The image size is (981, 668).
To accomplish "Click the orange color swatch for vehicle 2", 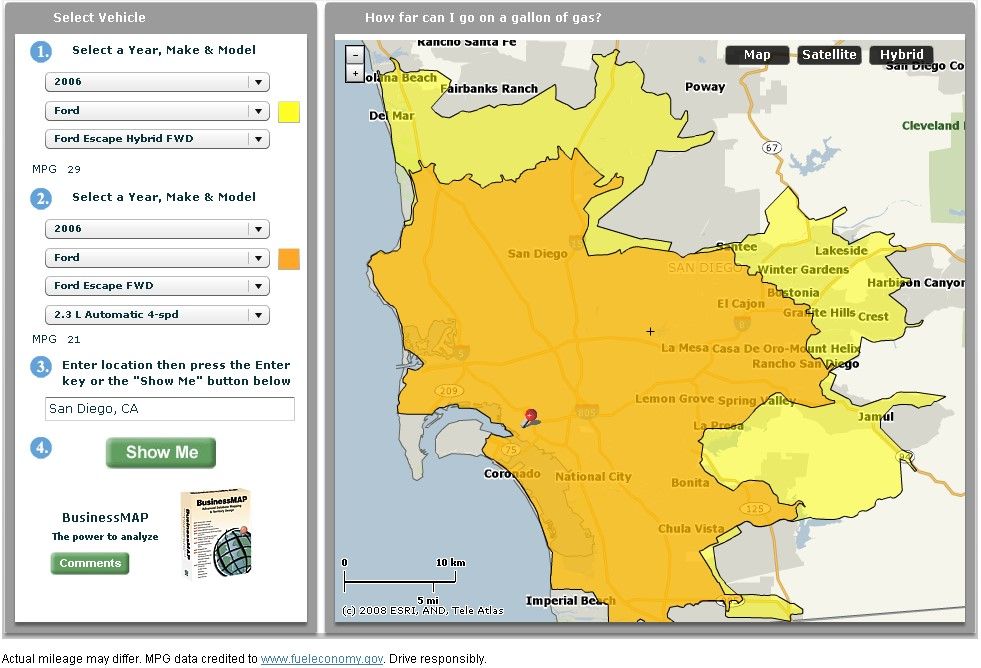I will tap(288, 259).
